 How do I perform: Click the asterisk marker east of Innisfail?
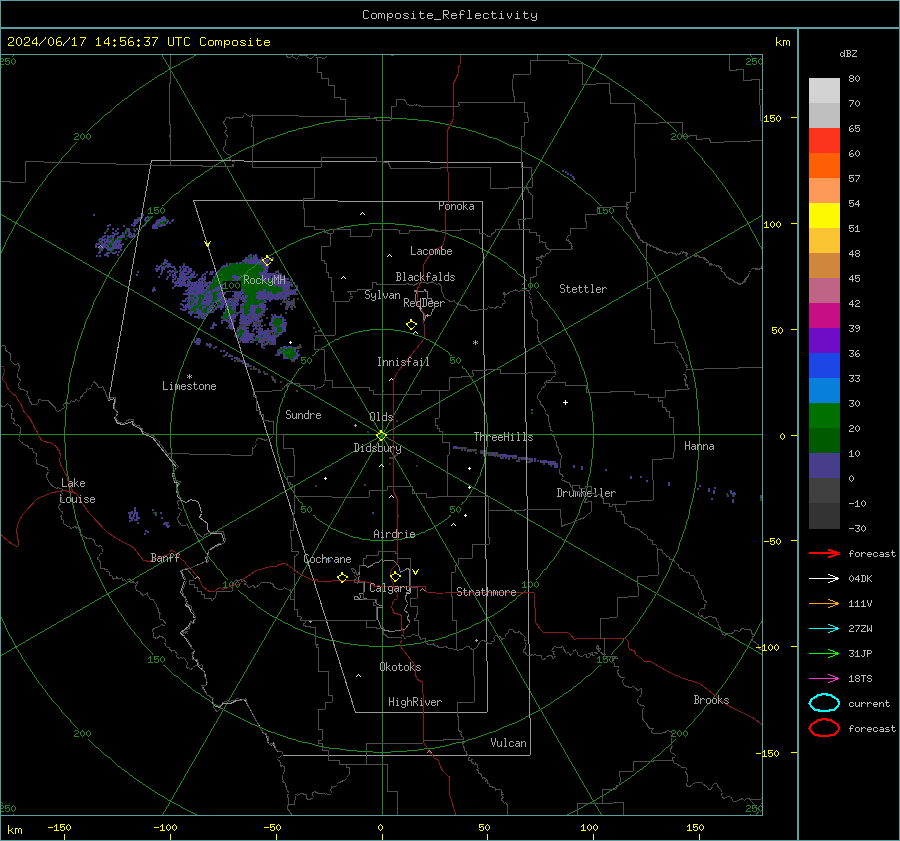click(475, 343)
